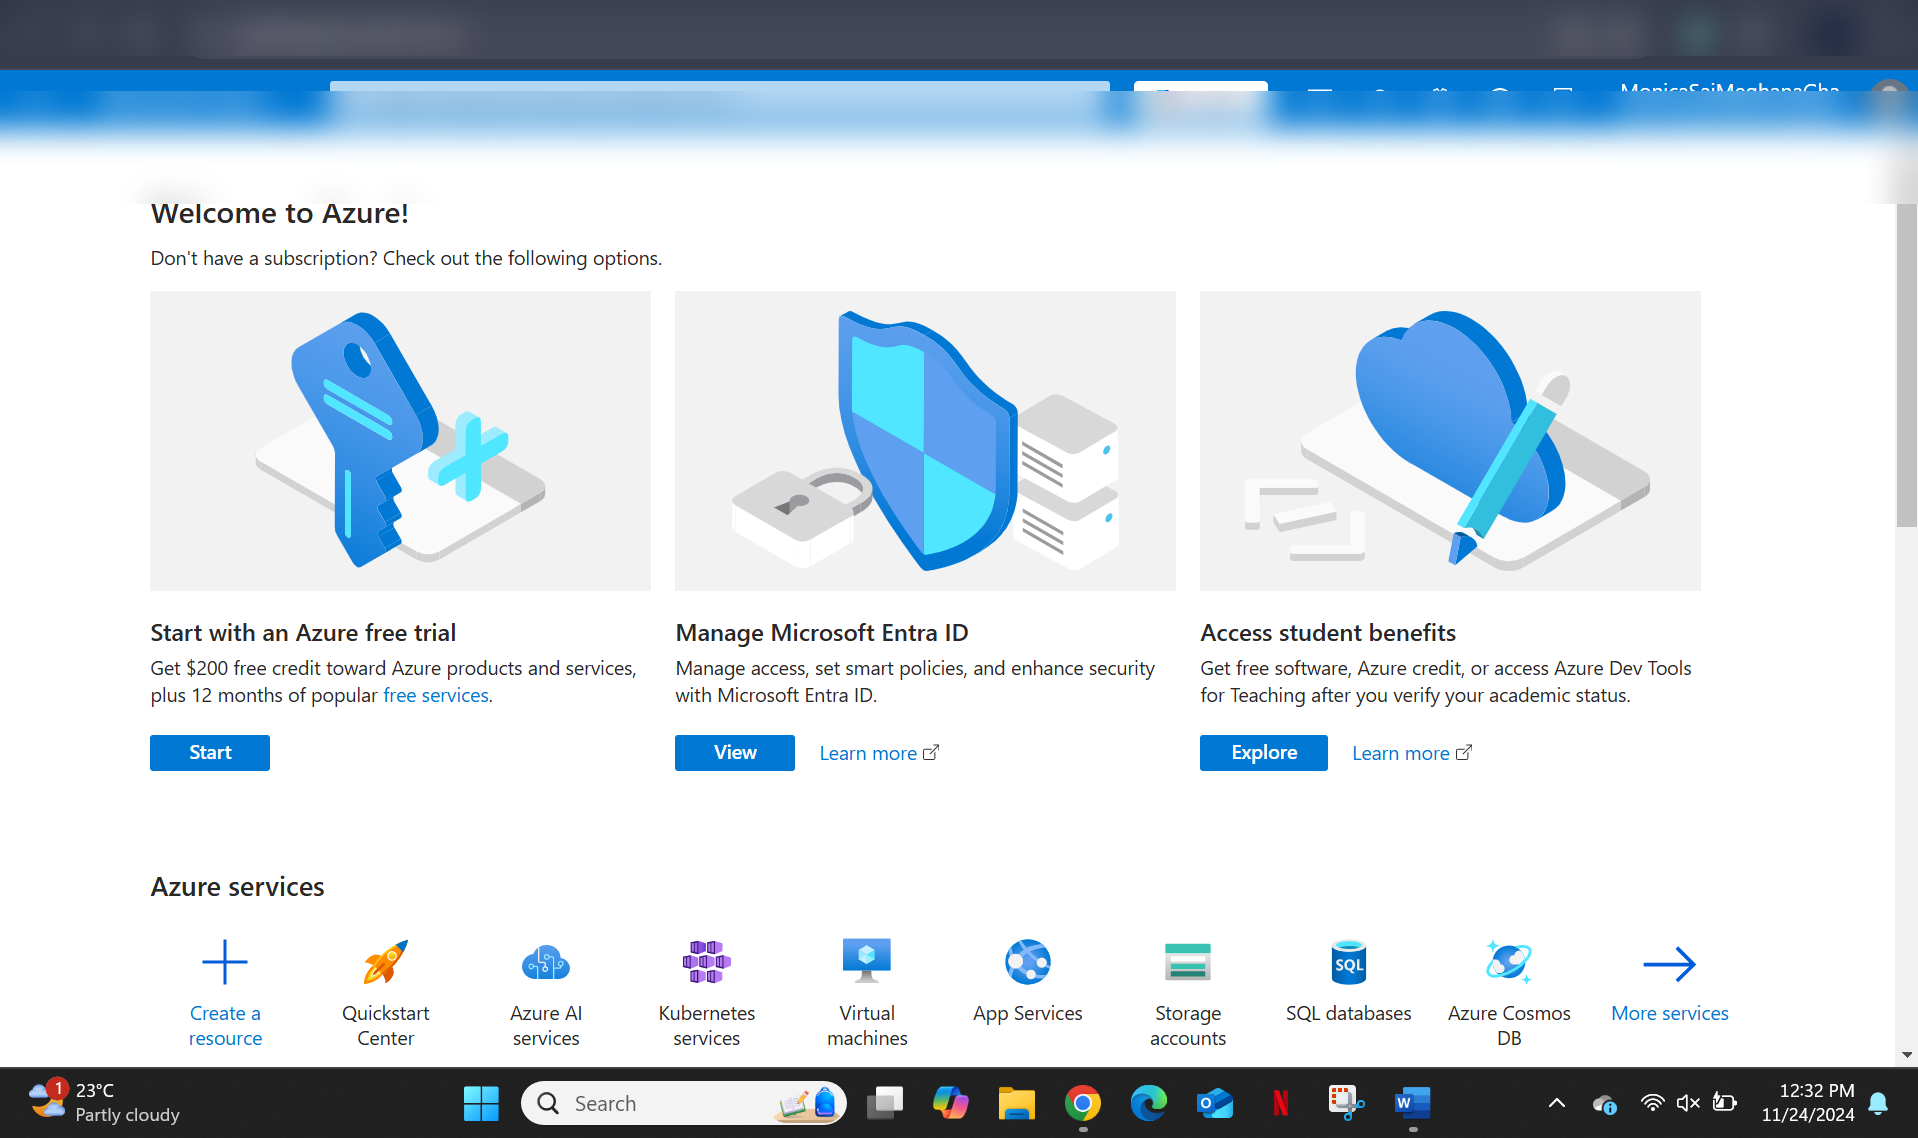Open Azure AI services

tap(546, 993)
